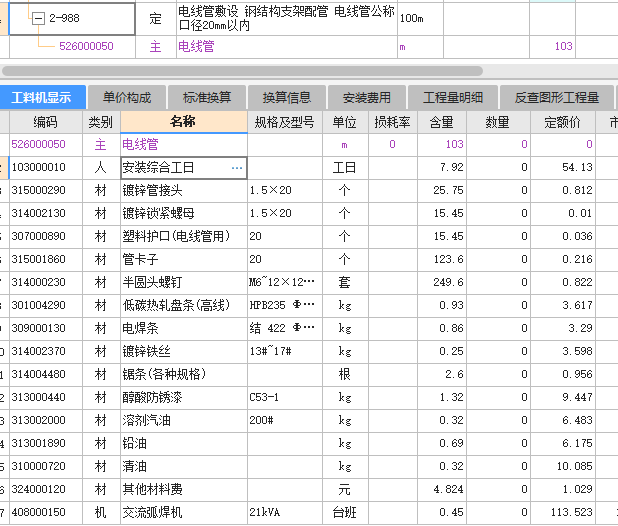Click the 规格及型号 column header
Screen dimensions: 618x526
pyautogui.click(x=285, y=122)
